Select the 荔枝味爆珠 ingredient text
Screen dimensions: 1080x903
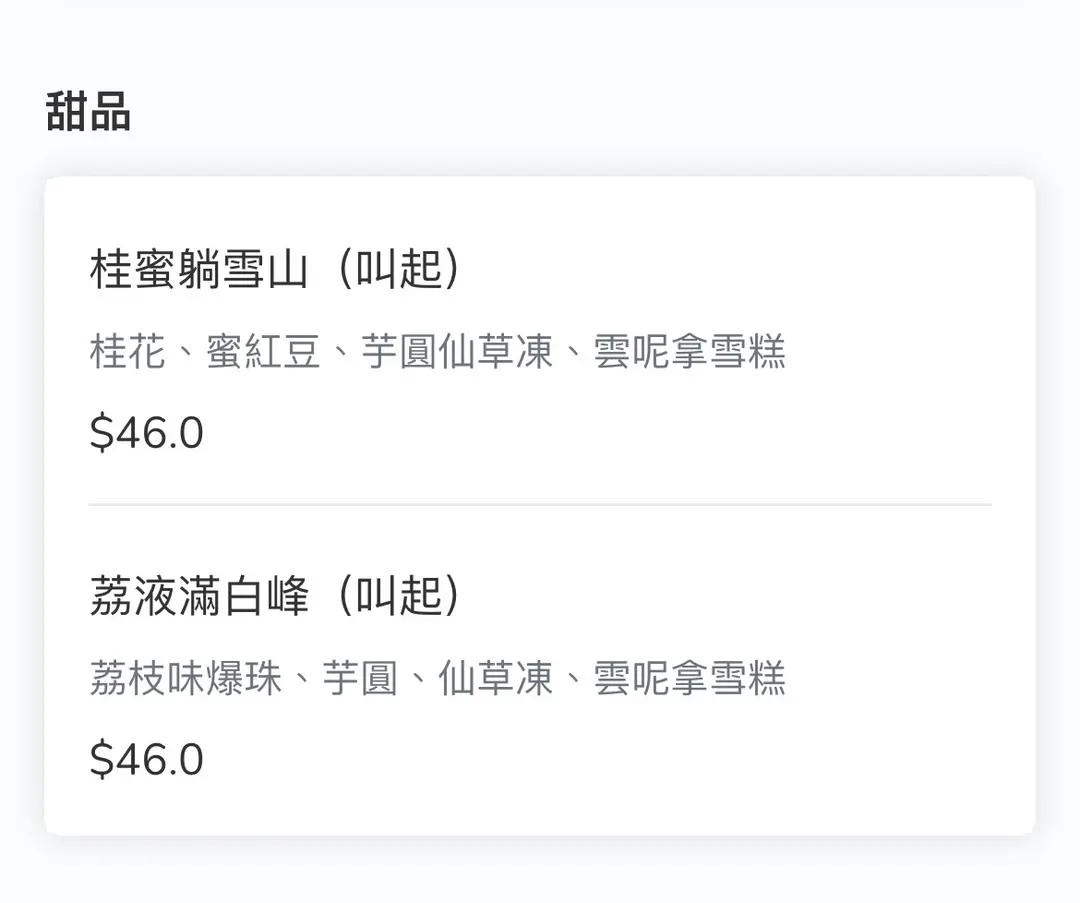(186, 678)
